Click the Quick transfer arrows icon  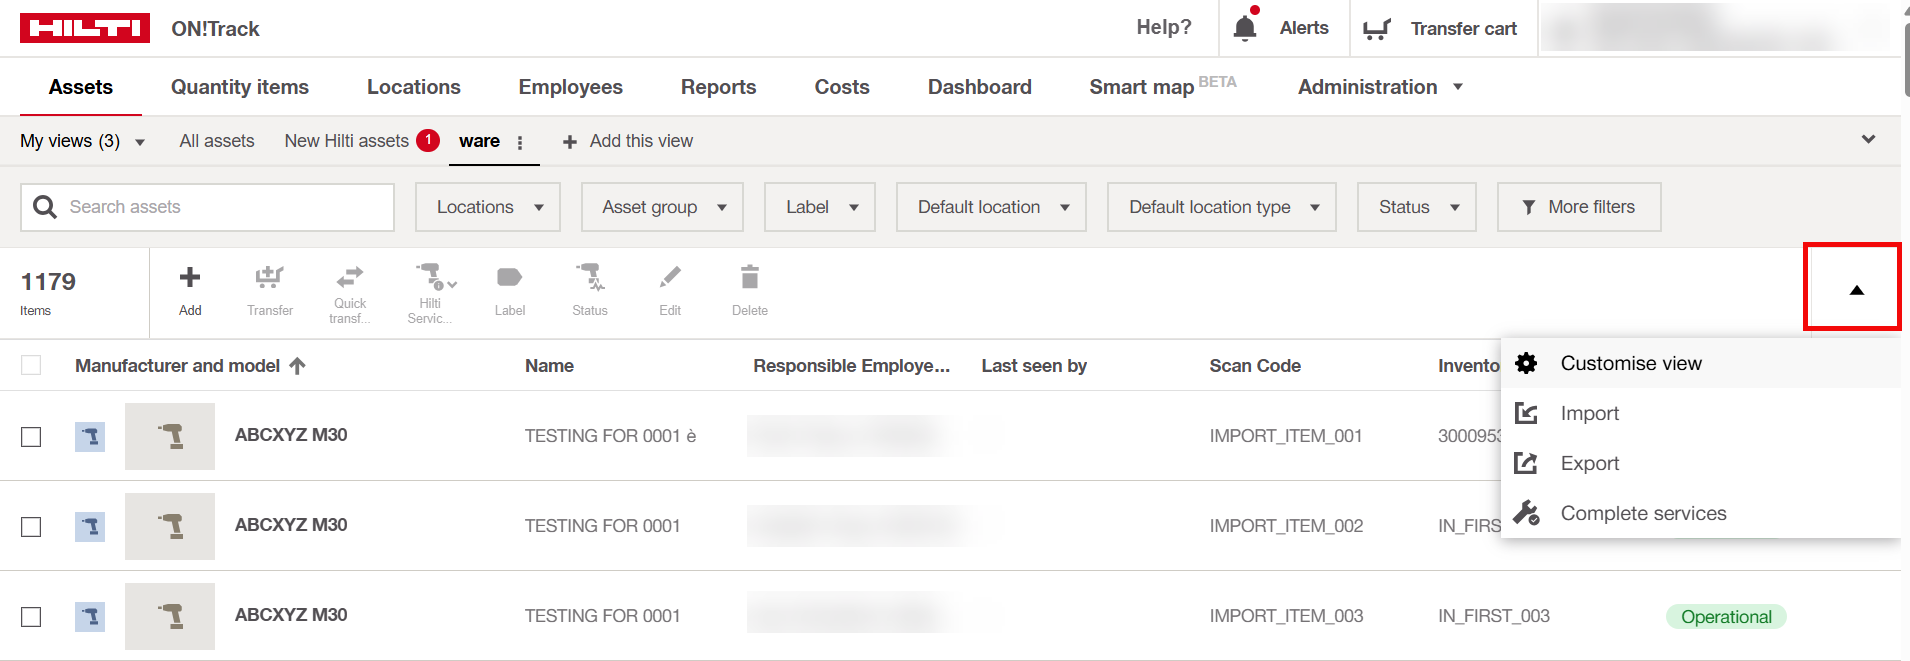[x=350, y=277]
